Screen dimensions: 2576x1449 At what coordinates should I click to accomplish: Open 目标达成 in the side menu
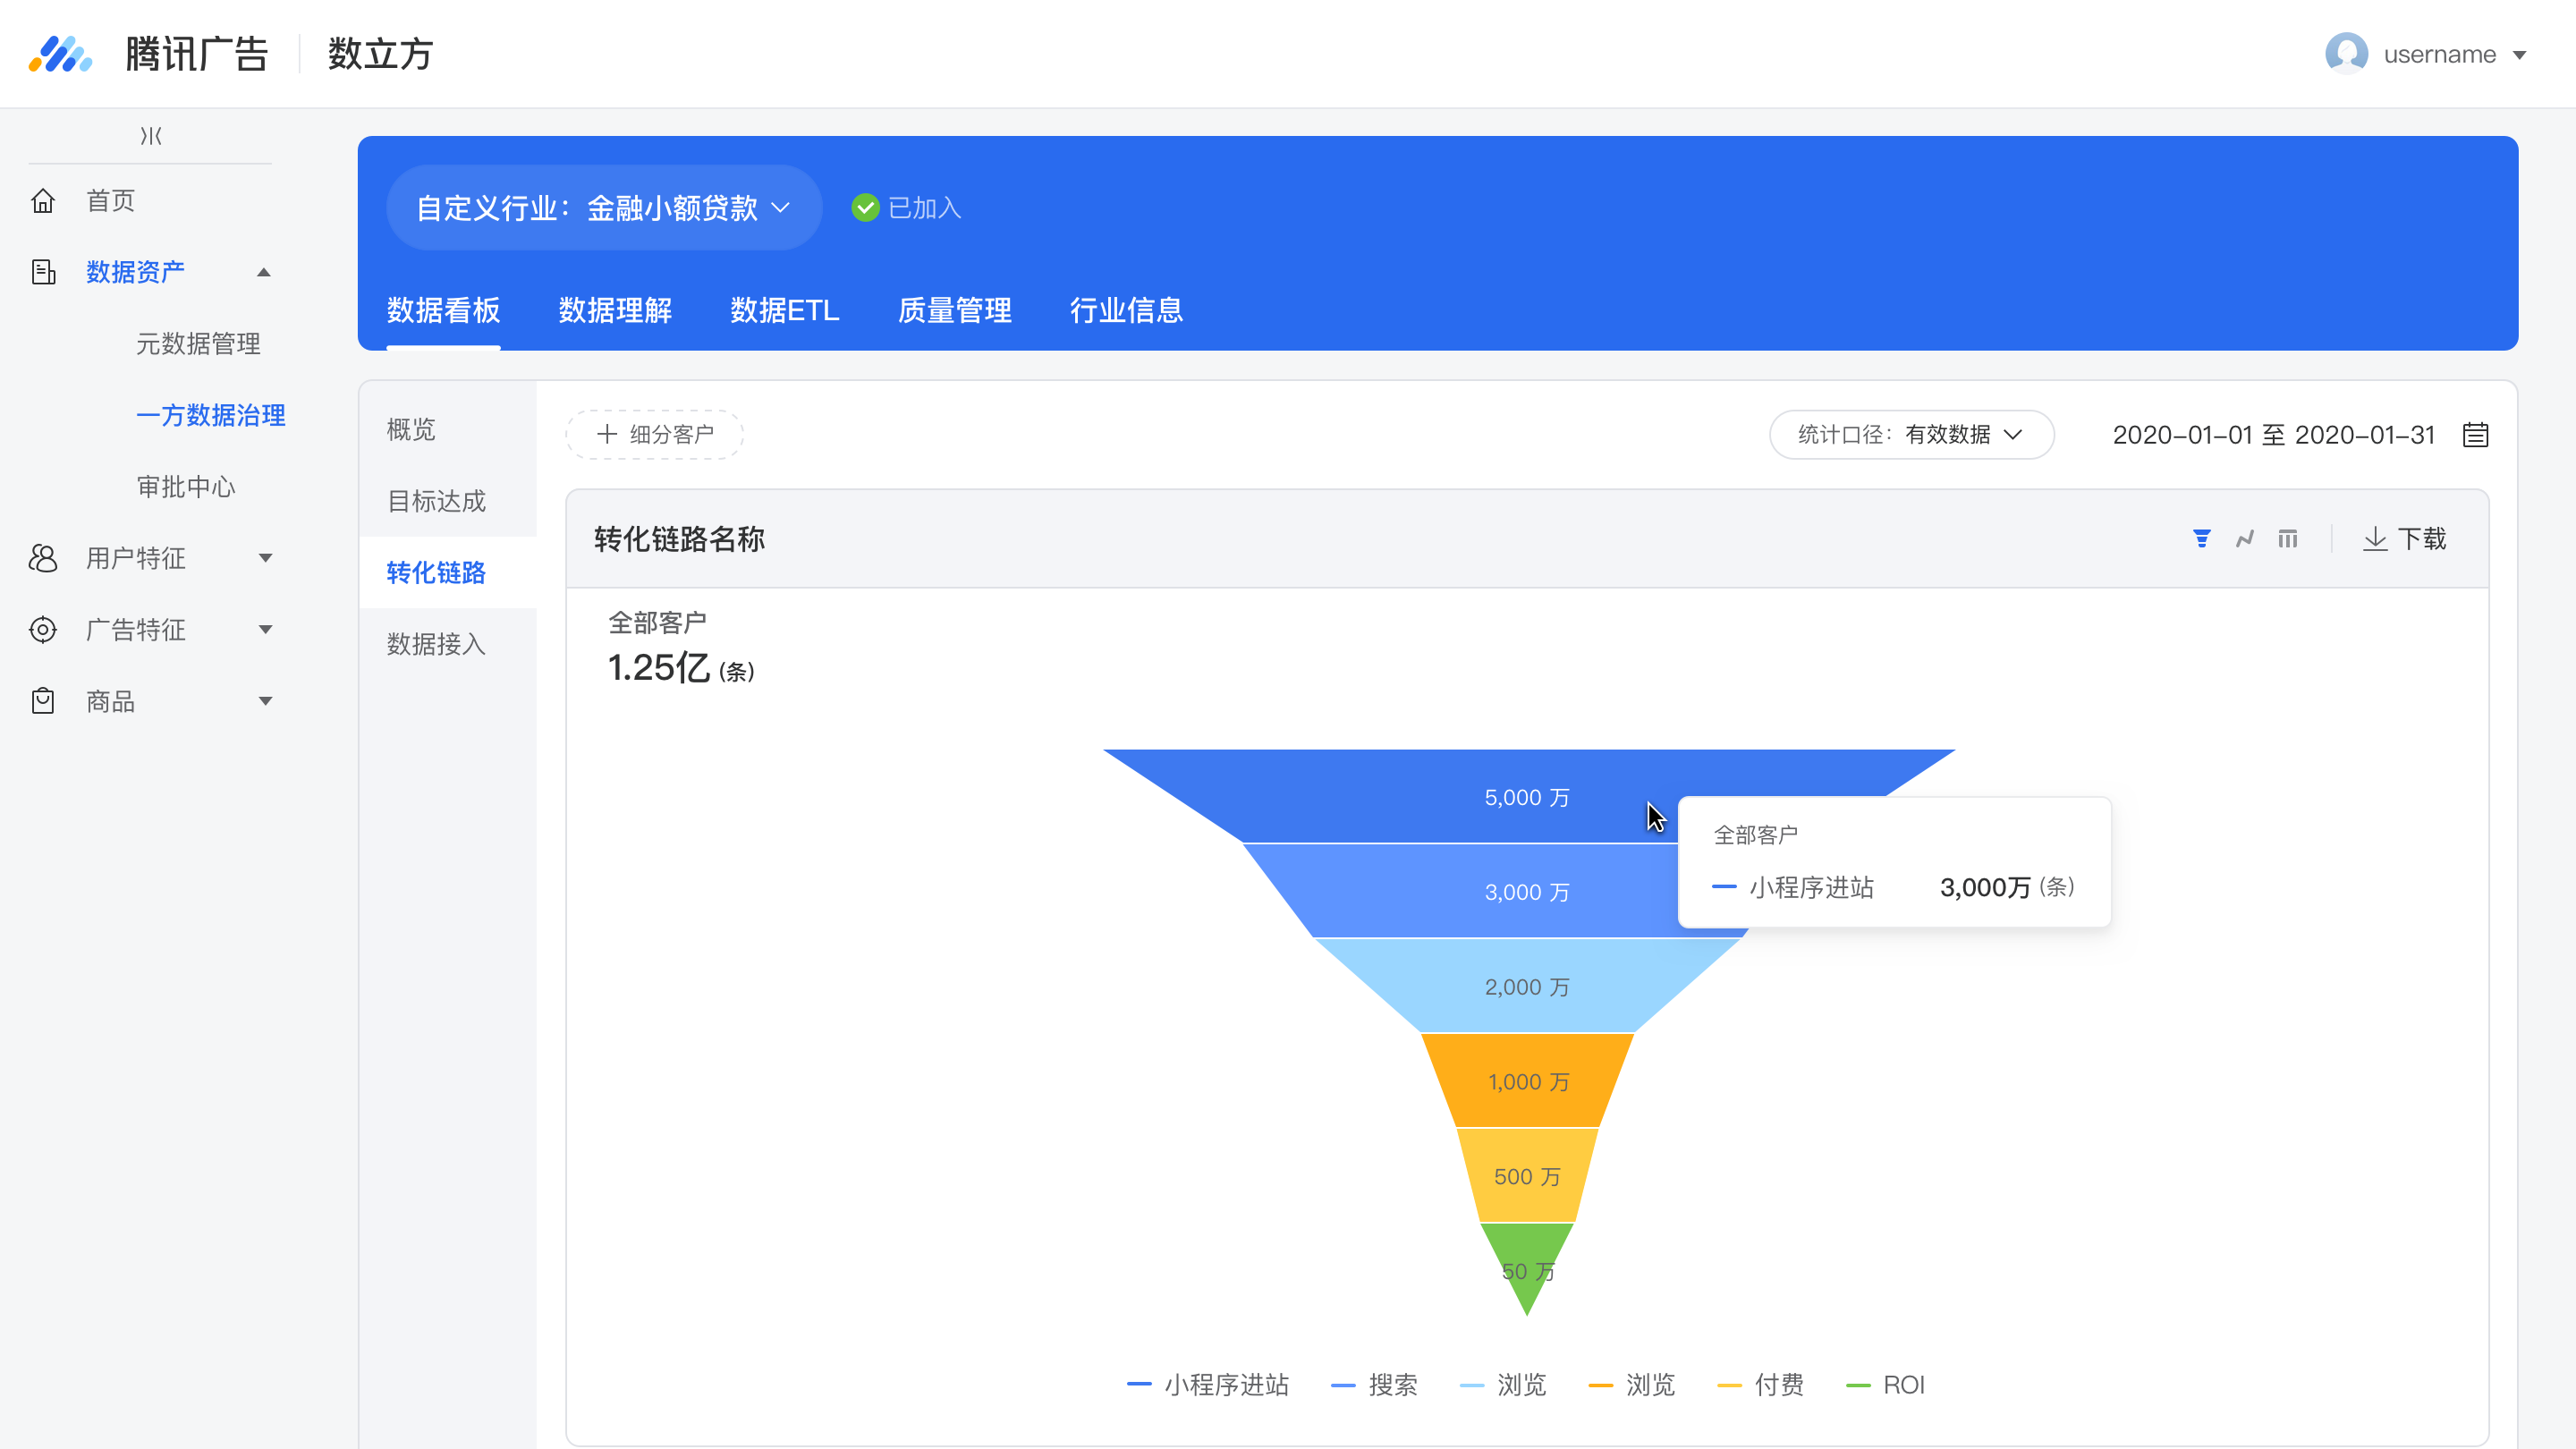(x=448, y=501)
